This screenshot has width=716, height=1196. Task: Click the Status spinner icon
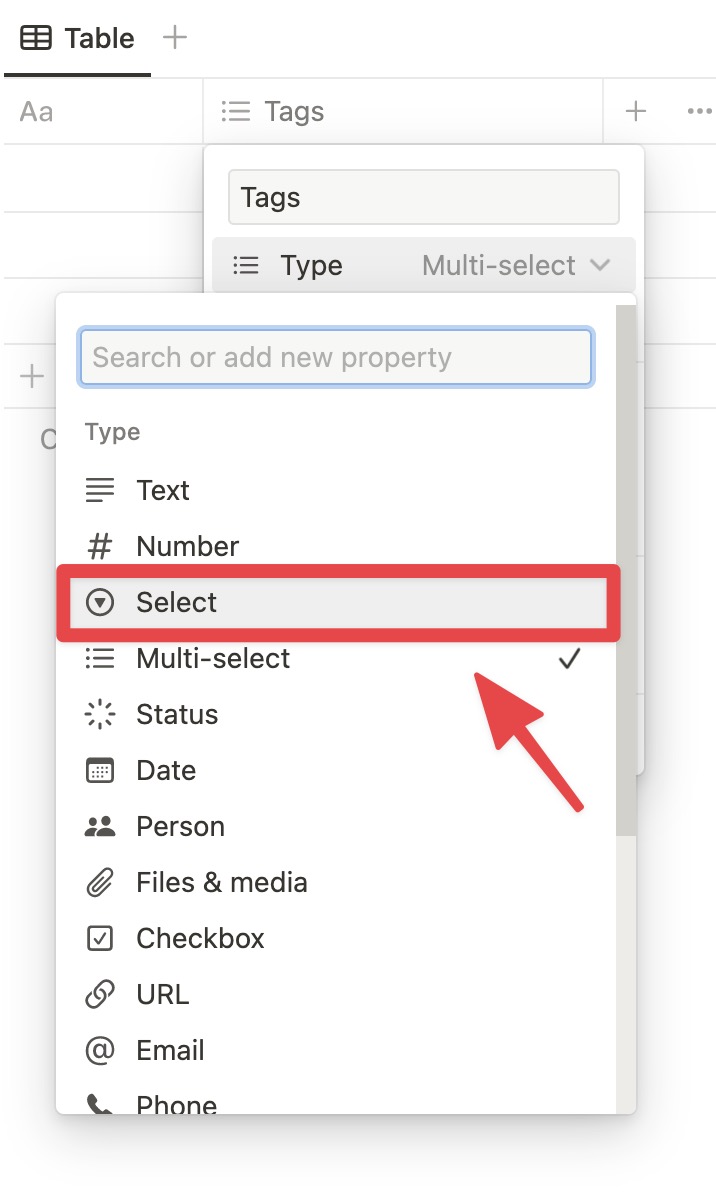[x=100, y=714]
